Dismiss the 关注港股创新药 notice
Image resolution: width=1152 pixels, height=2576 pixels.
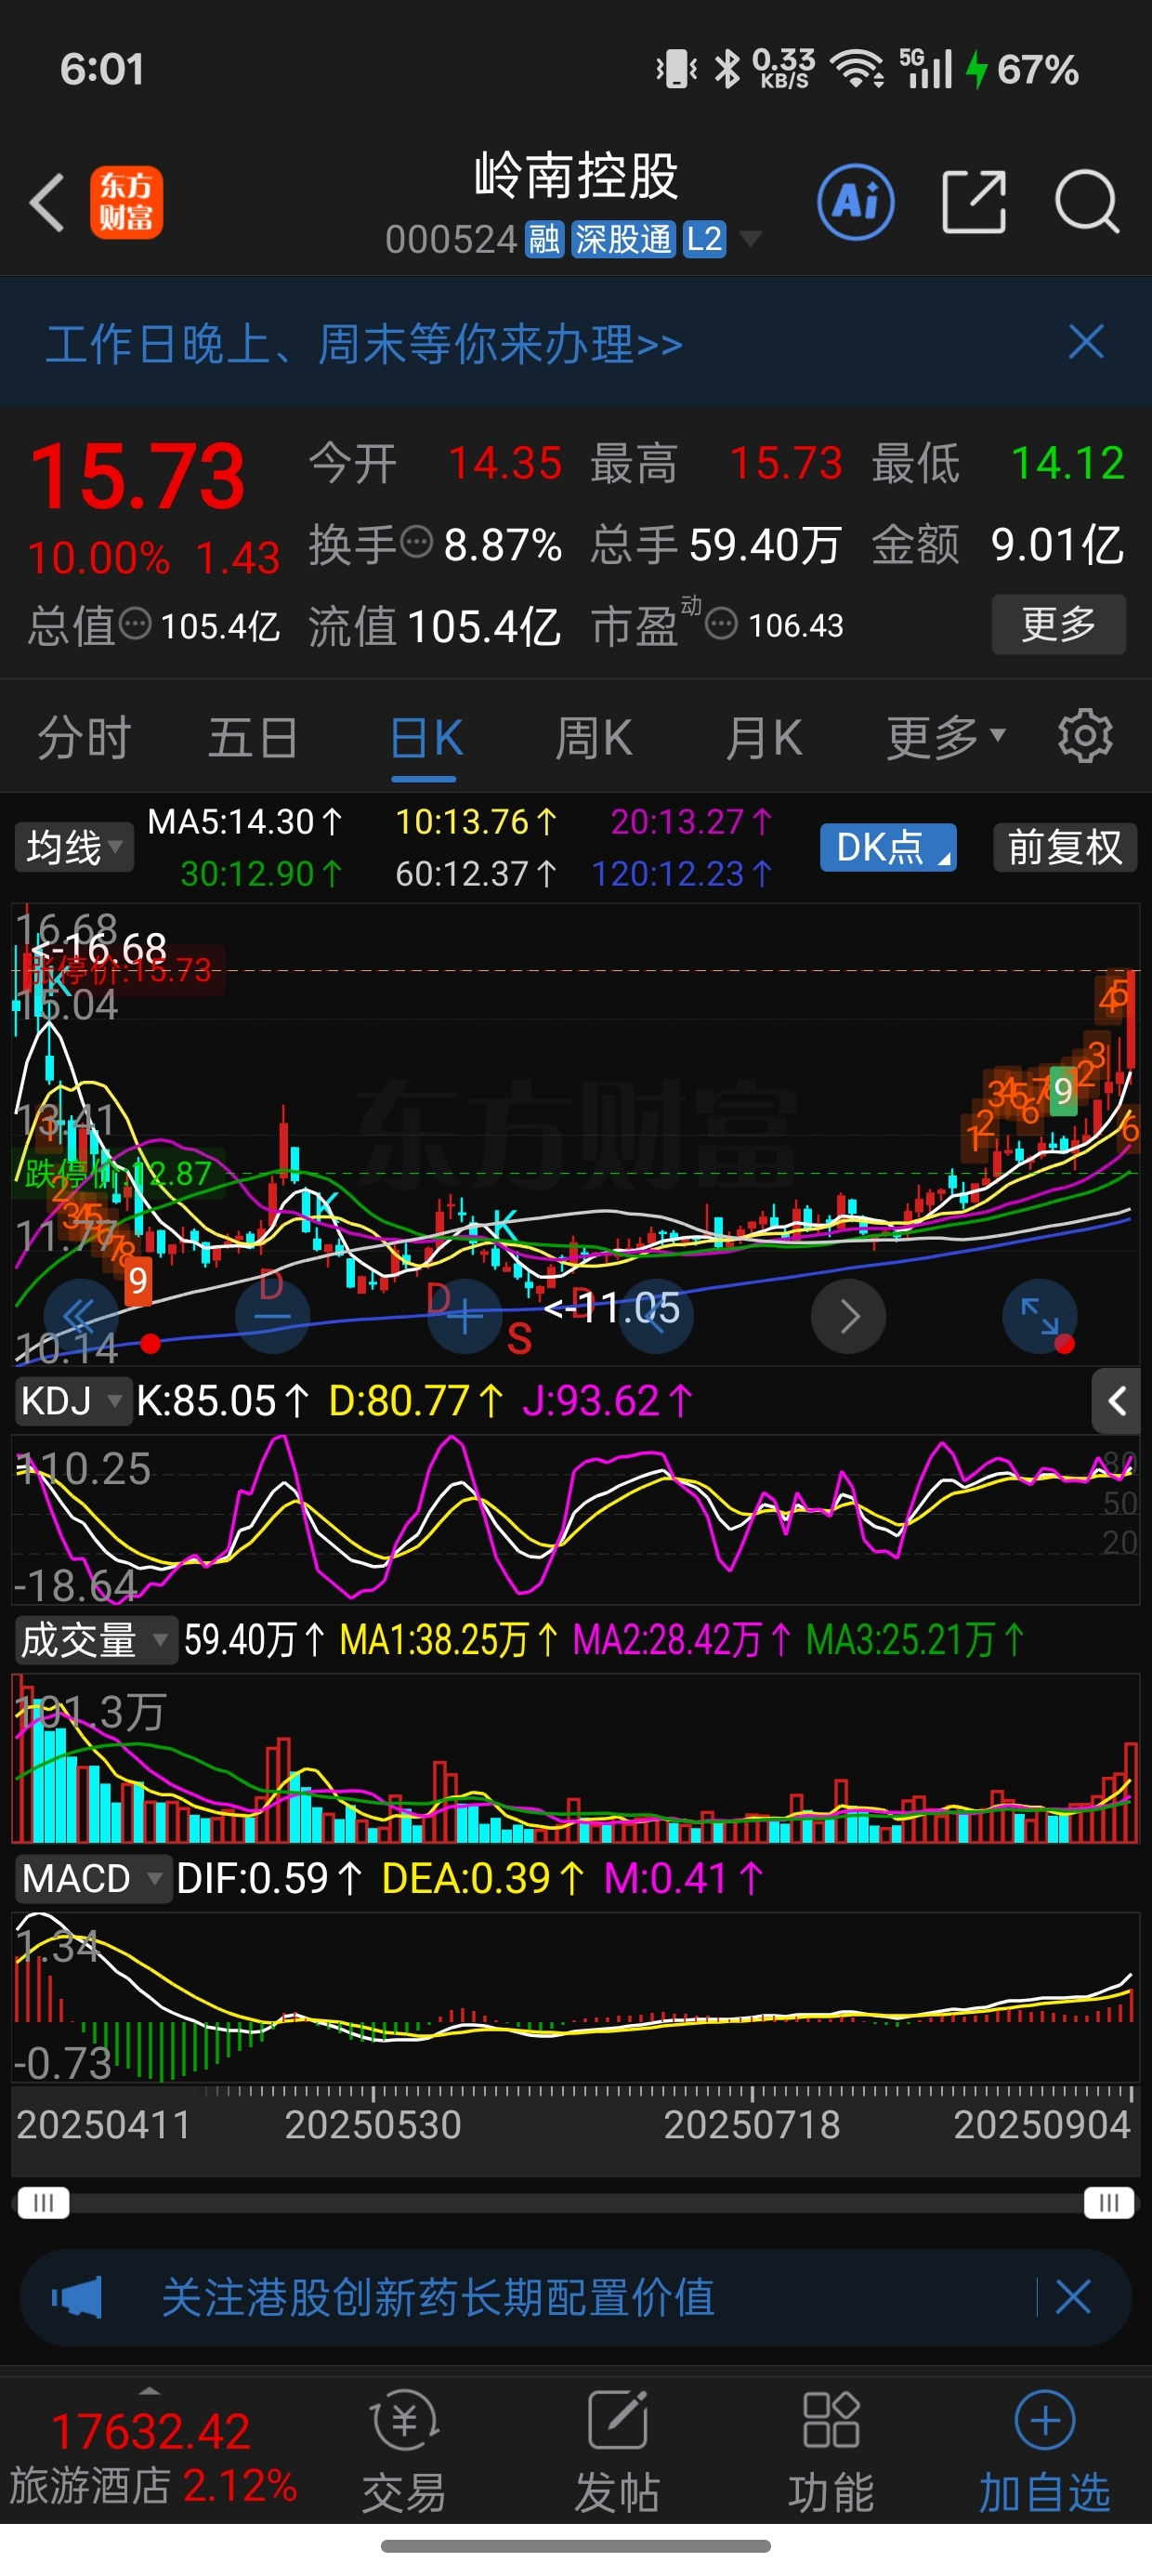click(x=1073, y=2297)
